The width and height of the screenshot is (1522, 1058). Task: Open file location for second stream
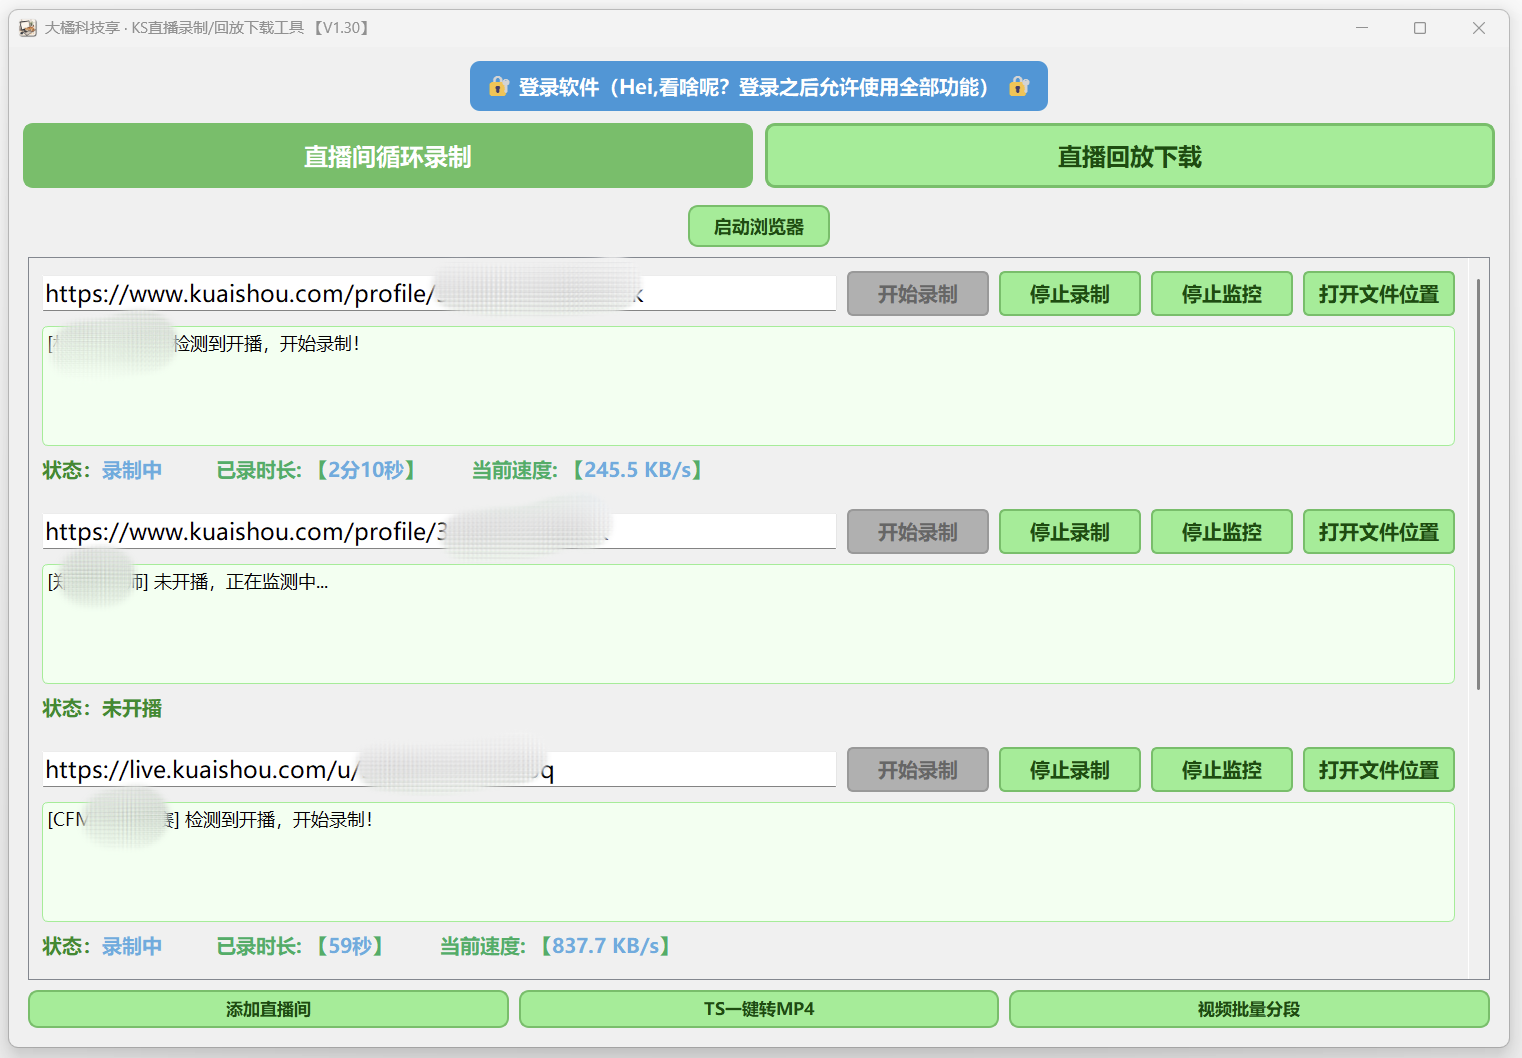1379,532
